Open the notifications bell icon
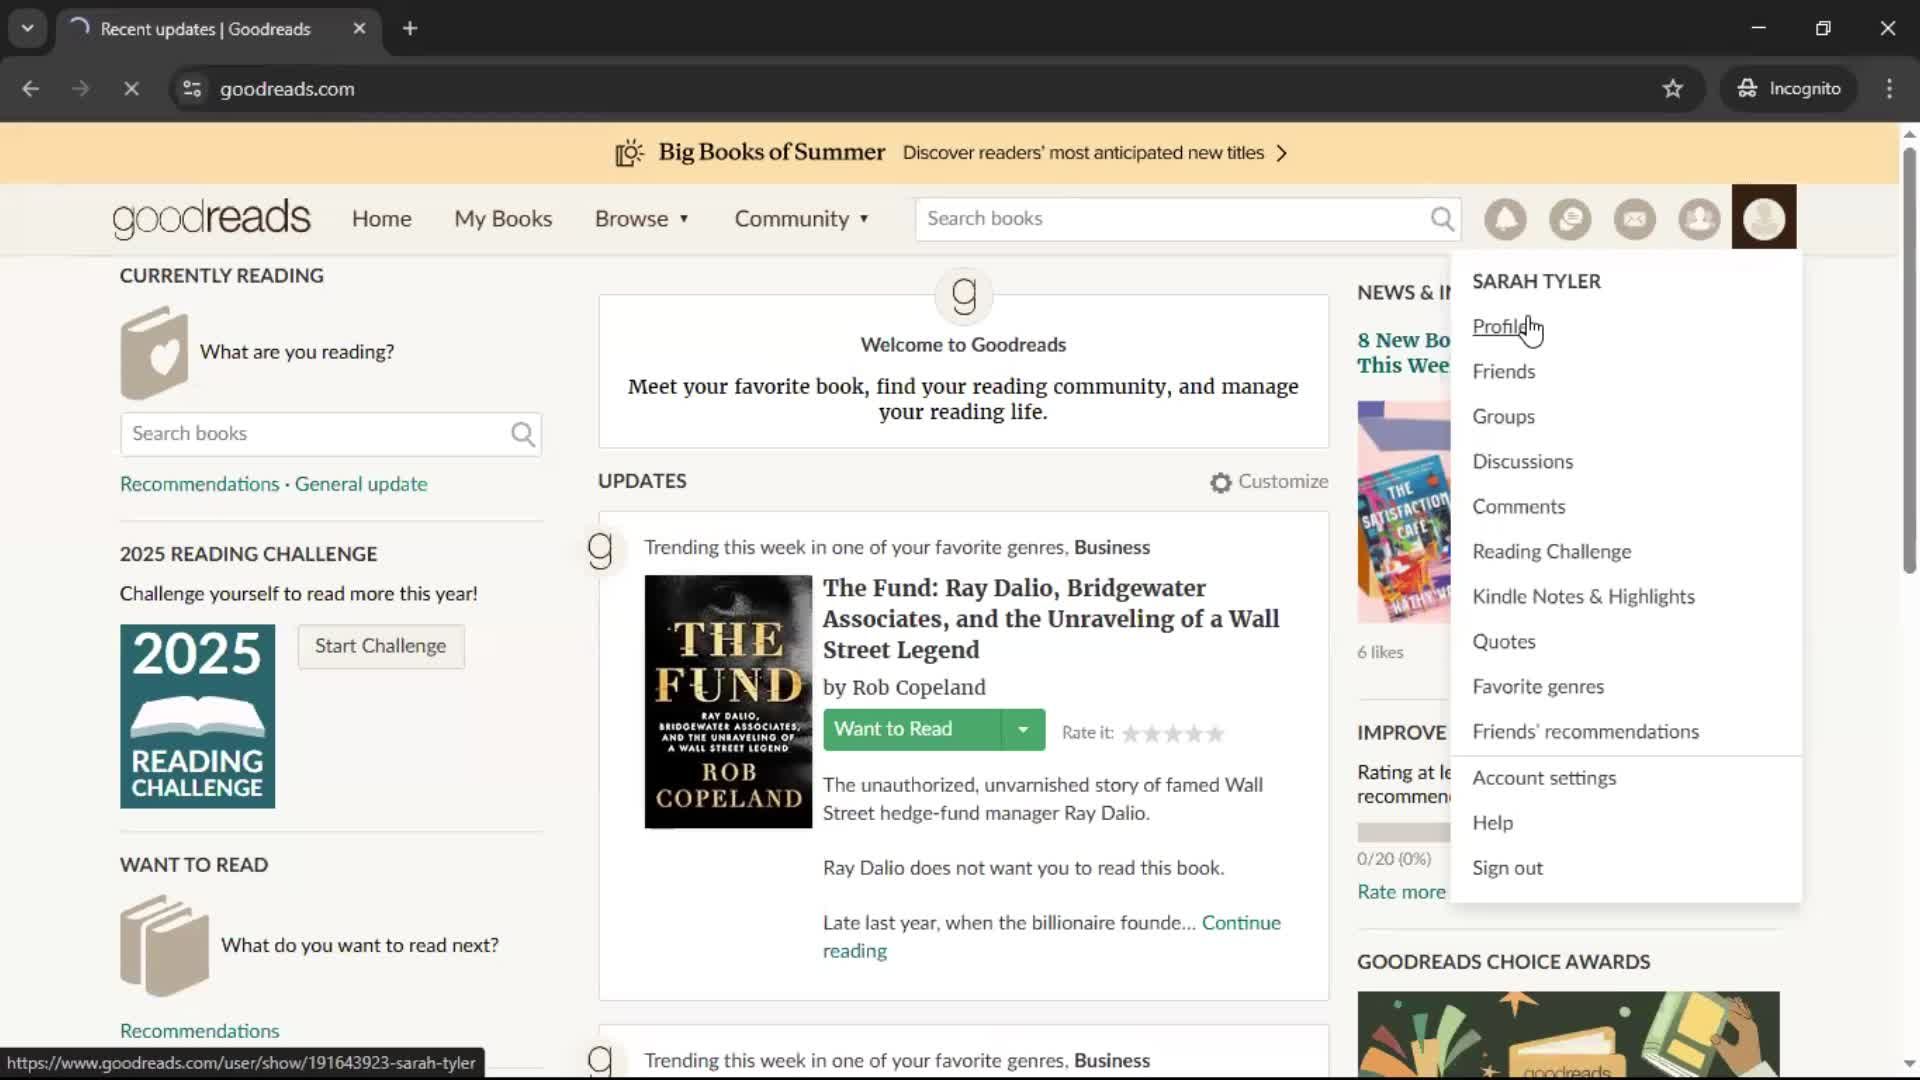The image size is (1920, 1080). pyautogui.click(x=1505, y=218)
